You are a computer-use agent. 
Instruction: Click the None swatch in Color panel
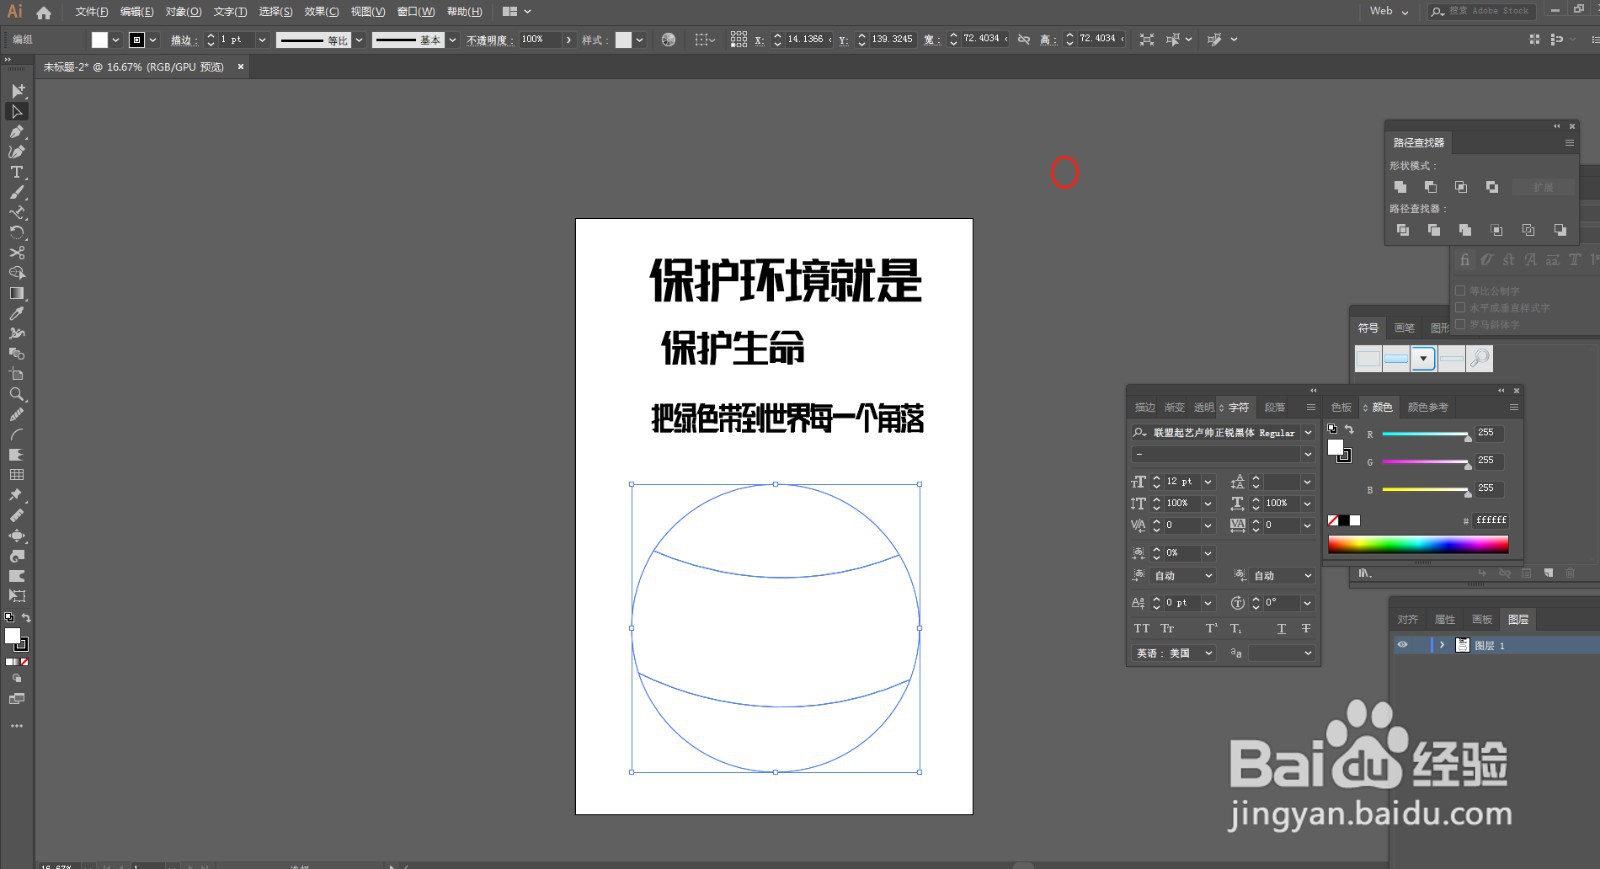pos(1333,520)
